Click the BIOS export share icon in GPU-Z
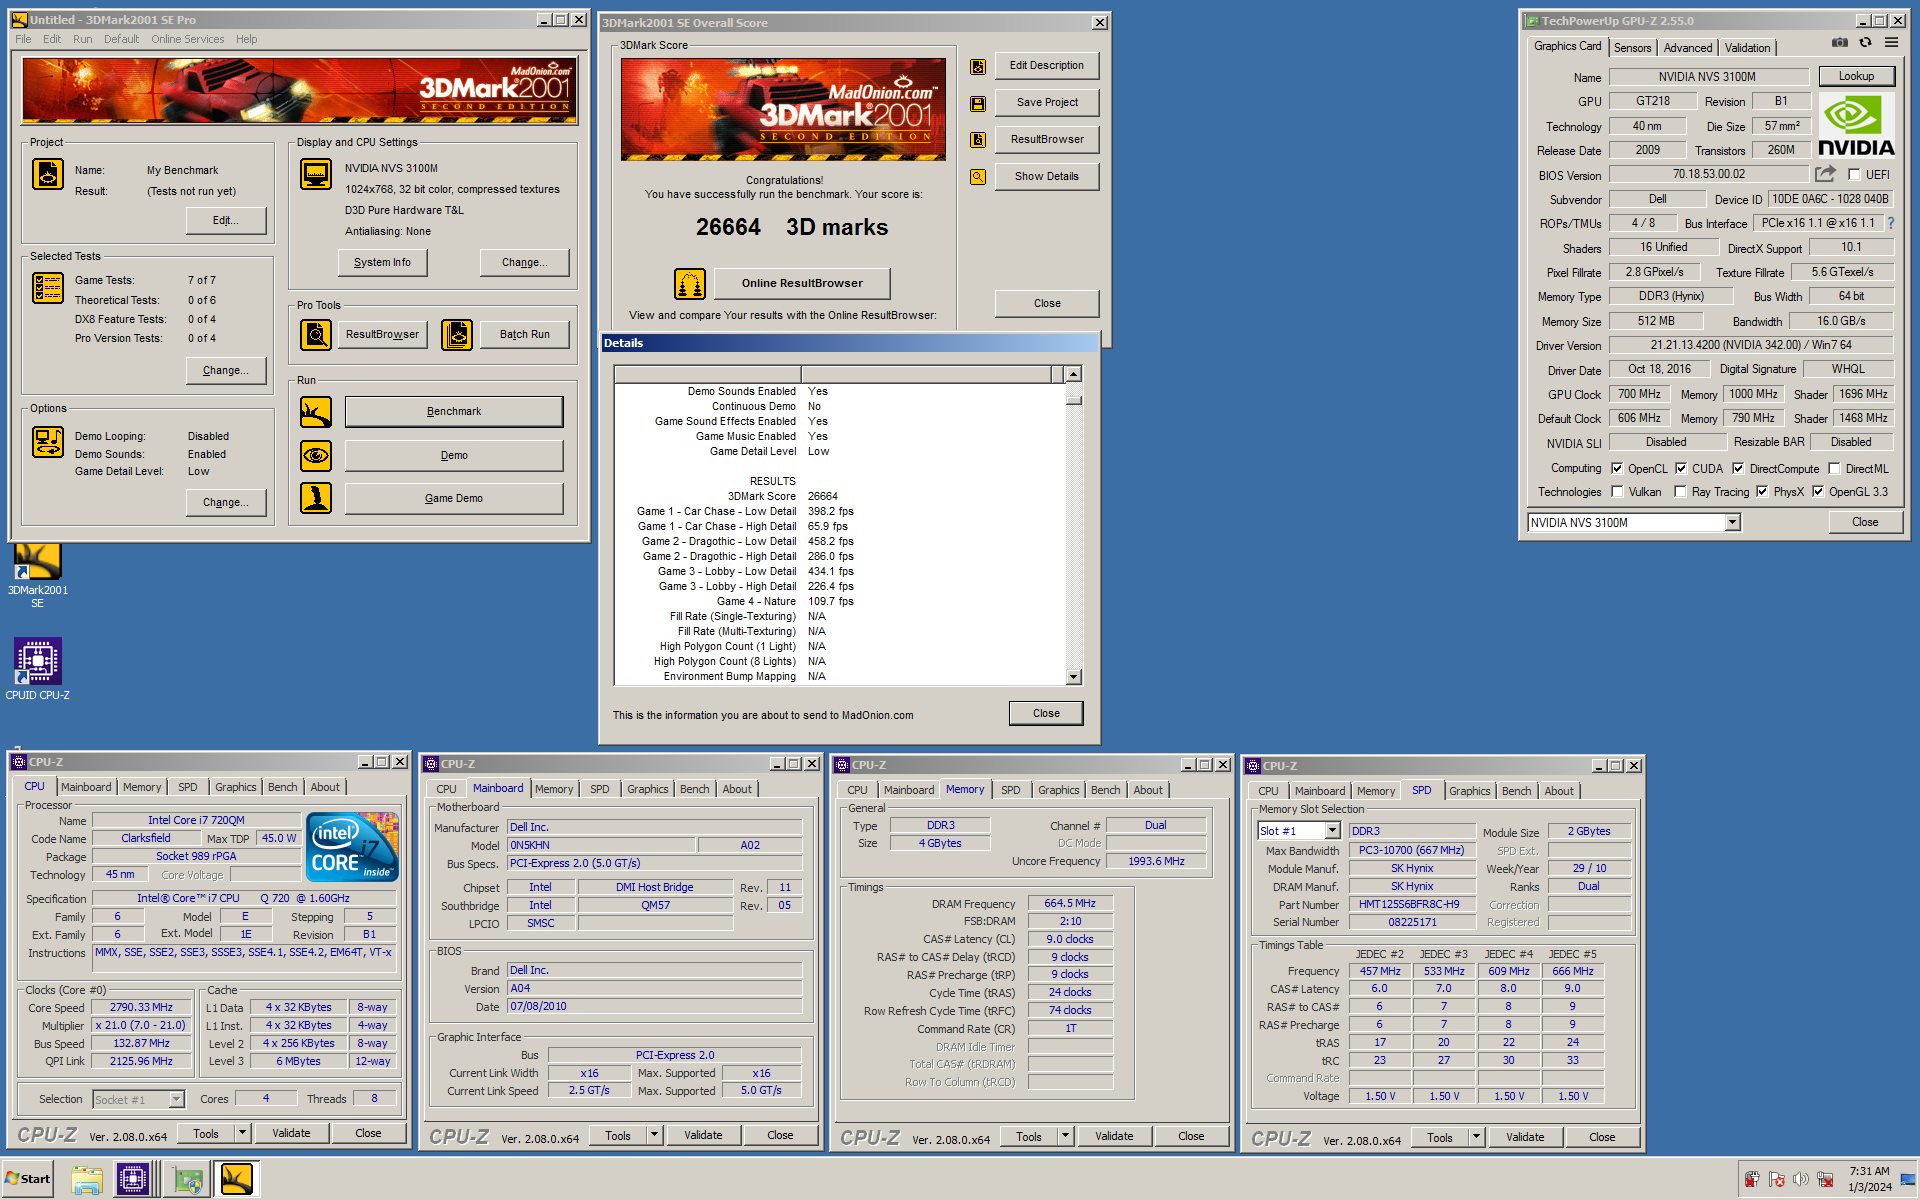Image resolution: width=1920 pixels, height=1200 pixels. tap(1826, 174)
